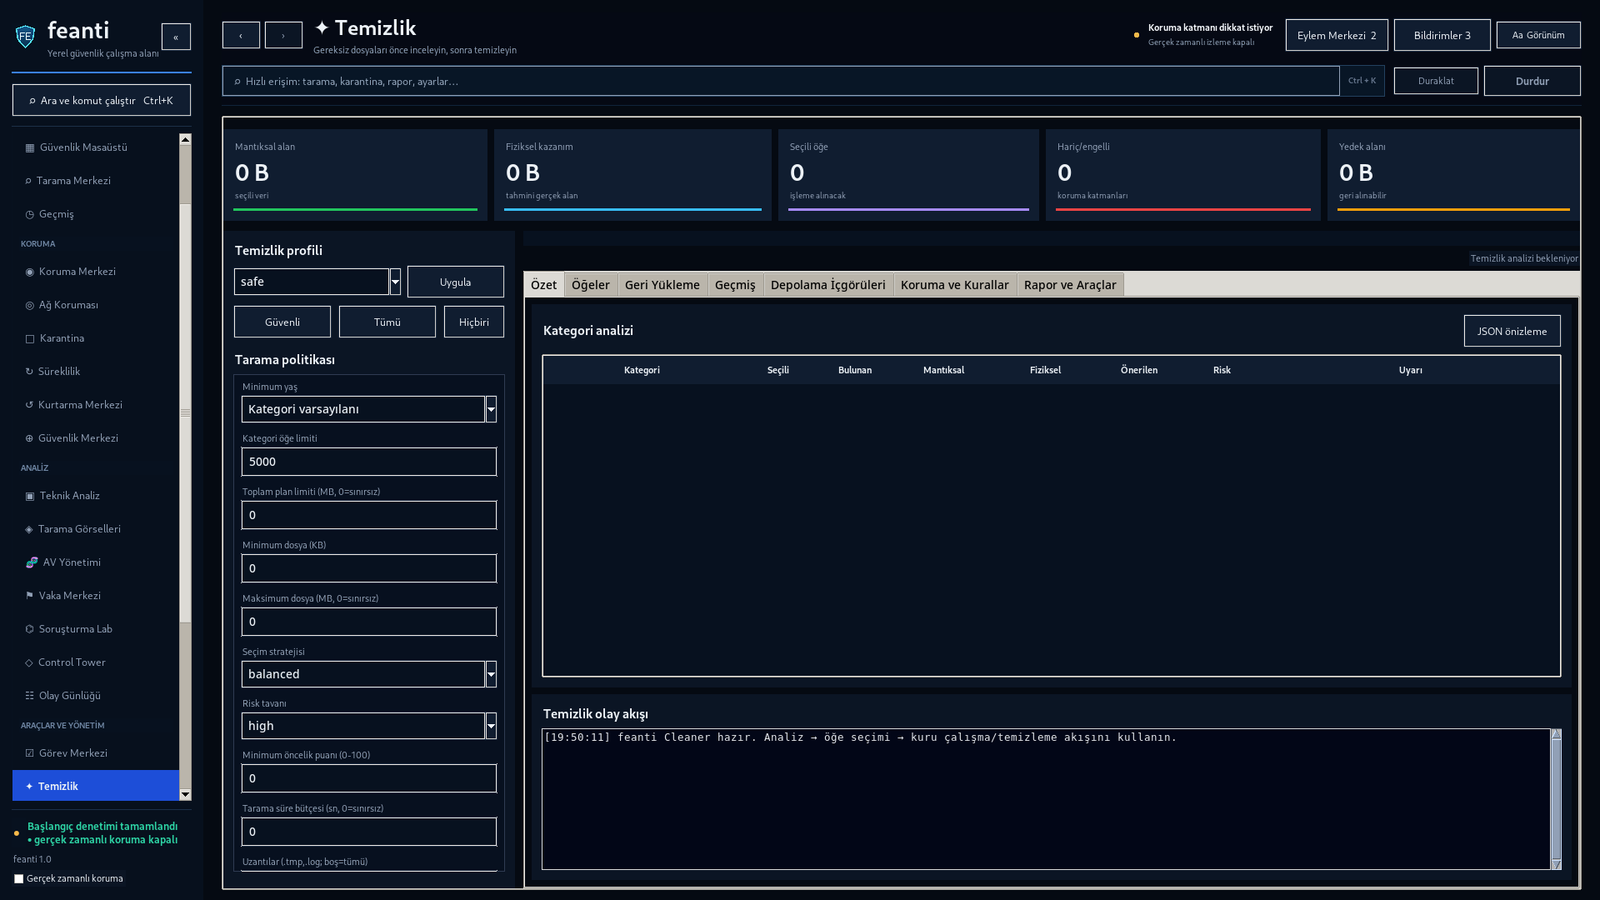This screenshot has width=1600, height=900.
Task: Click the Toplam plan limiti field
Action: point(369,515)
